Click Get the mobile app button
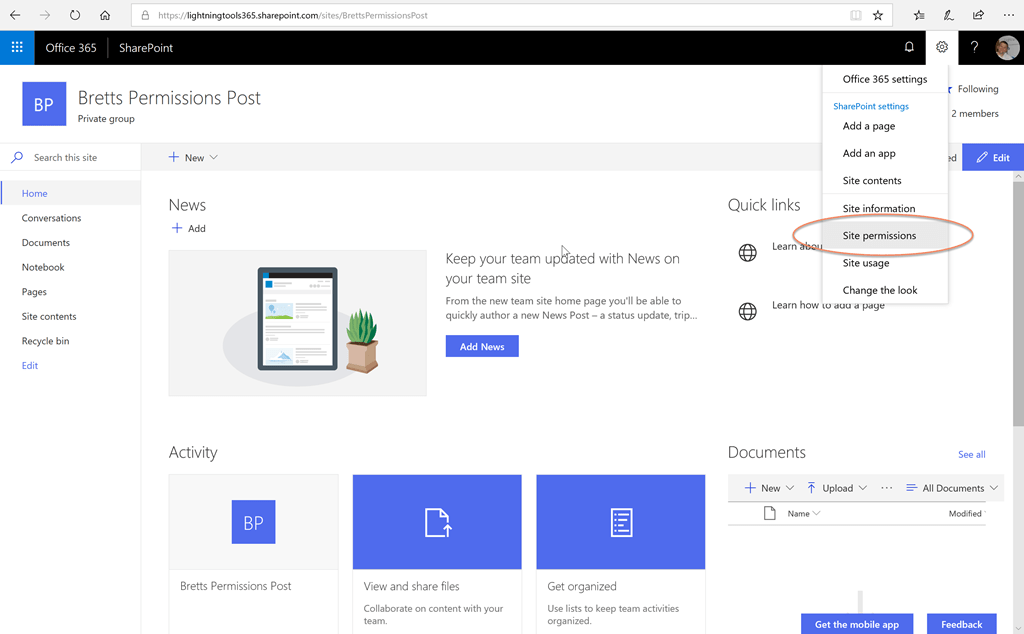 tap(857, 624)
